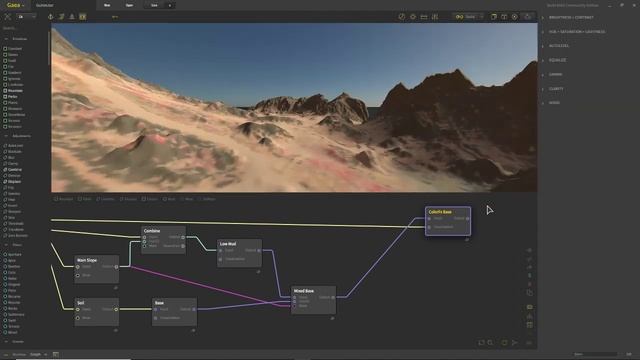Expand the Autolevel section
Screen dimensions: 640x360
[558, 46]
